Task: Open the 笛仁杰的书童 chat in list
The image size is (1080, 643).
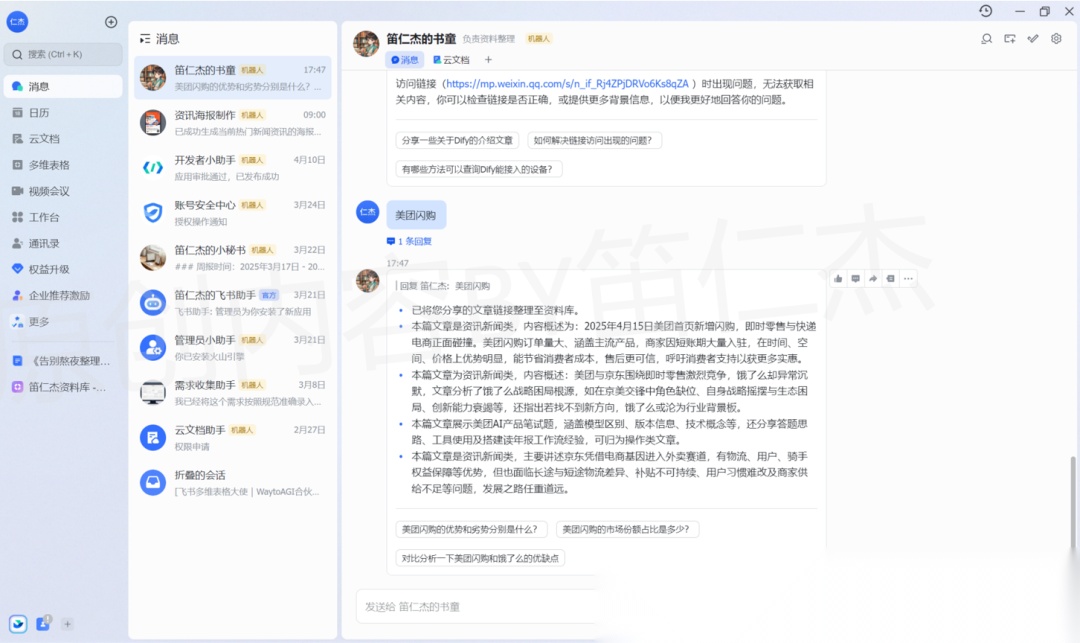Action: click(233, 78)
